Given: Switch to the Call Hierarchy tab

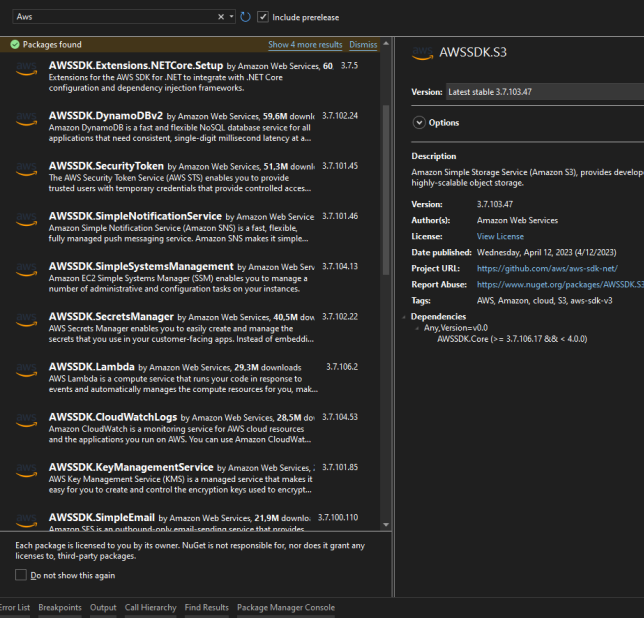Looking at the screenshot, I should (x=150, y=607).
